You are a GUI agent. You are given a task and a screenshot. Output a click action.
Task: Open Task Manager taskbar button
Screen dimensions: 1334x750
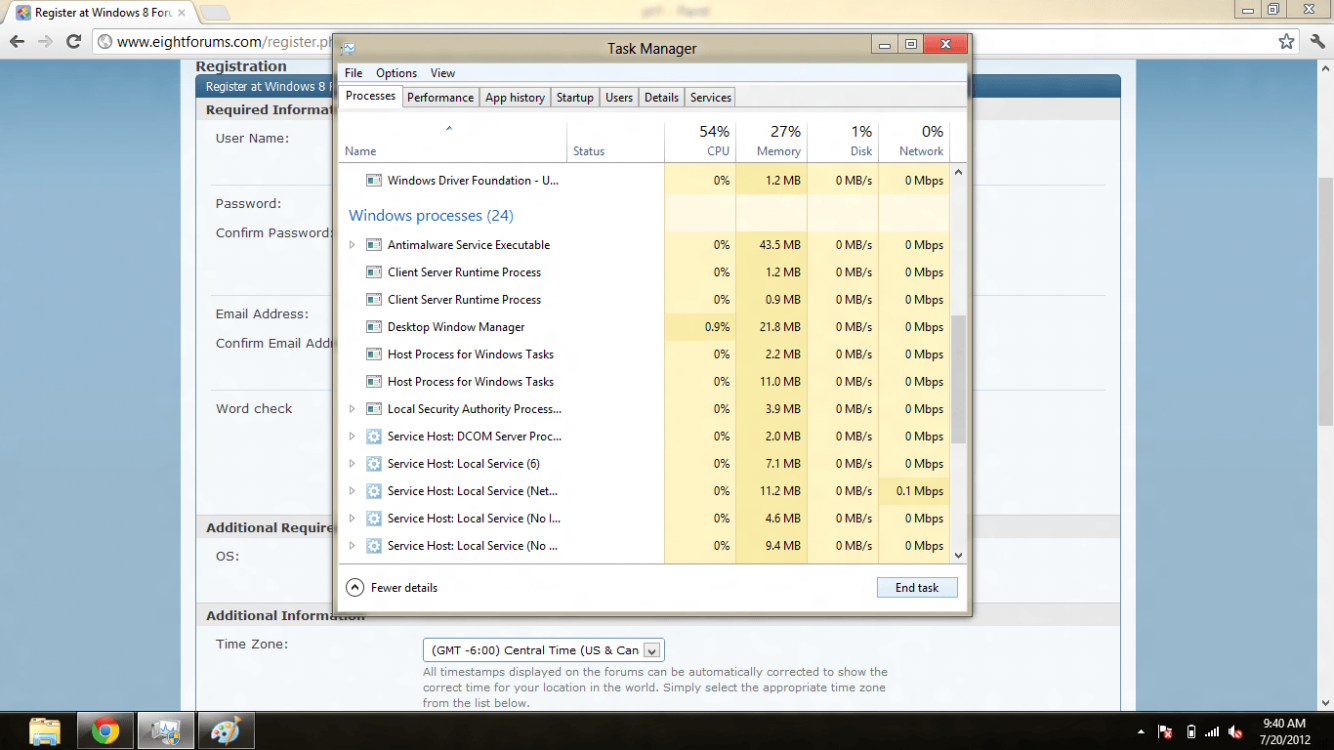point(165,731)
